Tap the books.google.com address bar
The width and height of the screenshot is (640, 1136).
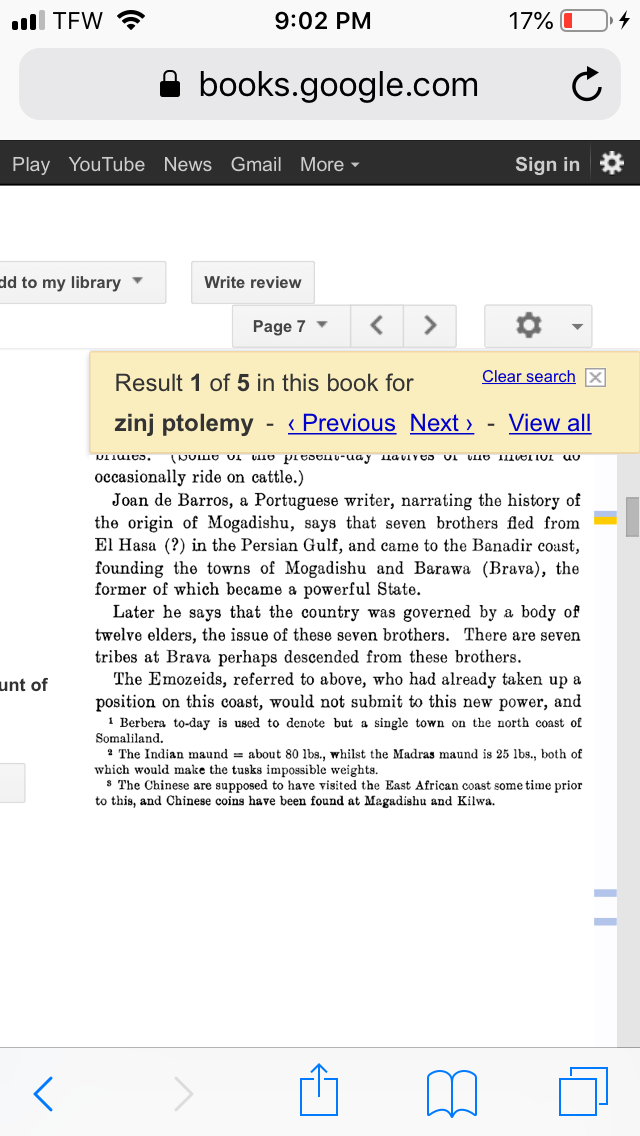[x=320, y=86]
